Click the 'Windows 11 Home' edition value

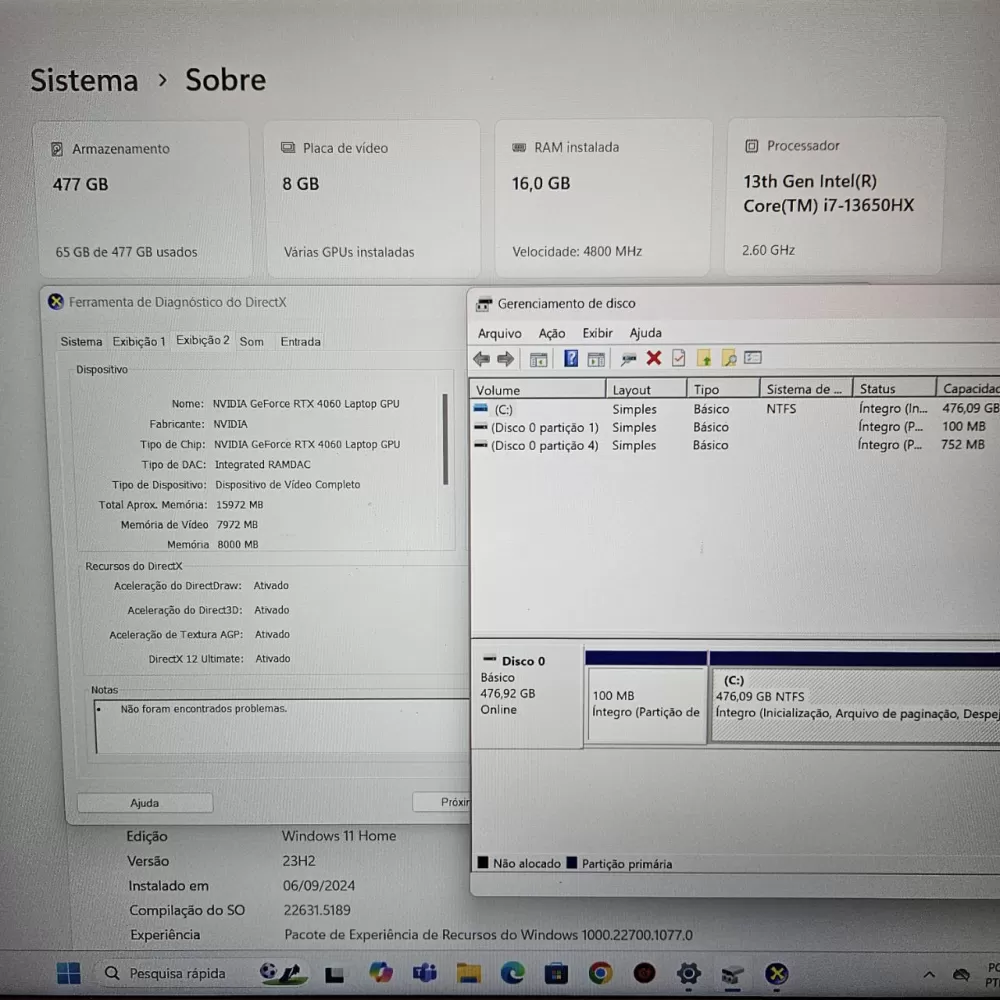point(339,835)
